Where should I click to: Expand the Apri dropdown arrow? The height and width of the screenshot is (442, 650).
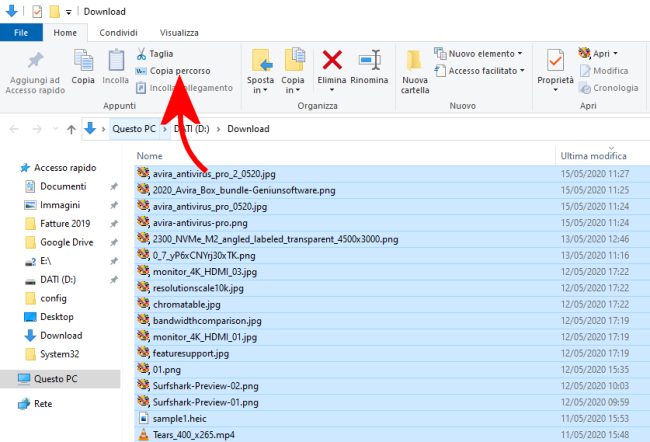615,53
